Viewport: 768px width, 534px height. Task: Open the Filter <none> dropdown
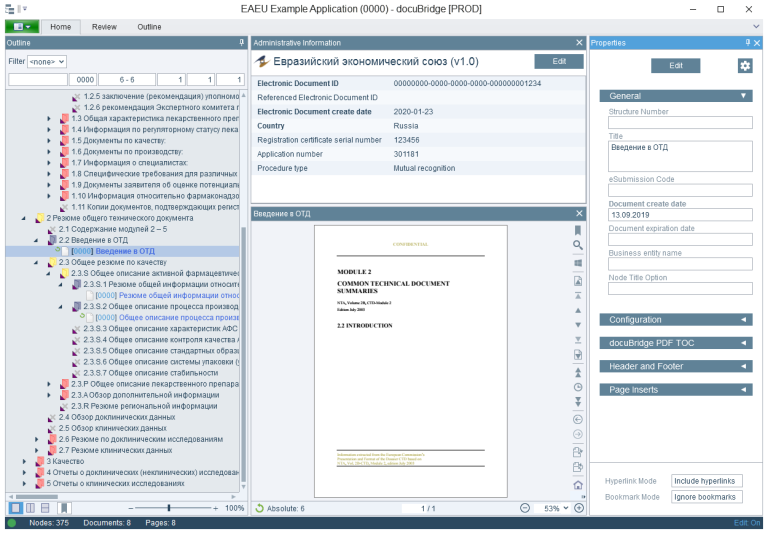coord(47,62)
